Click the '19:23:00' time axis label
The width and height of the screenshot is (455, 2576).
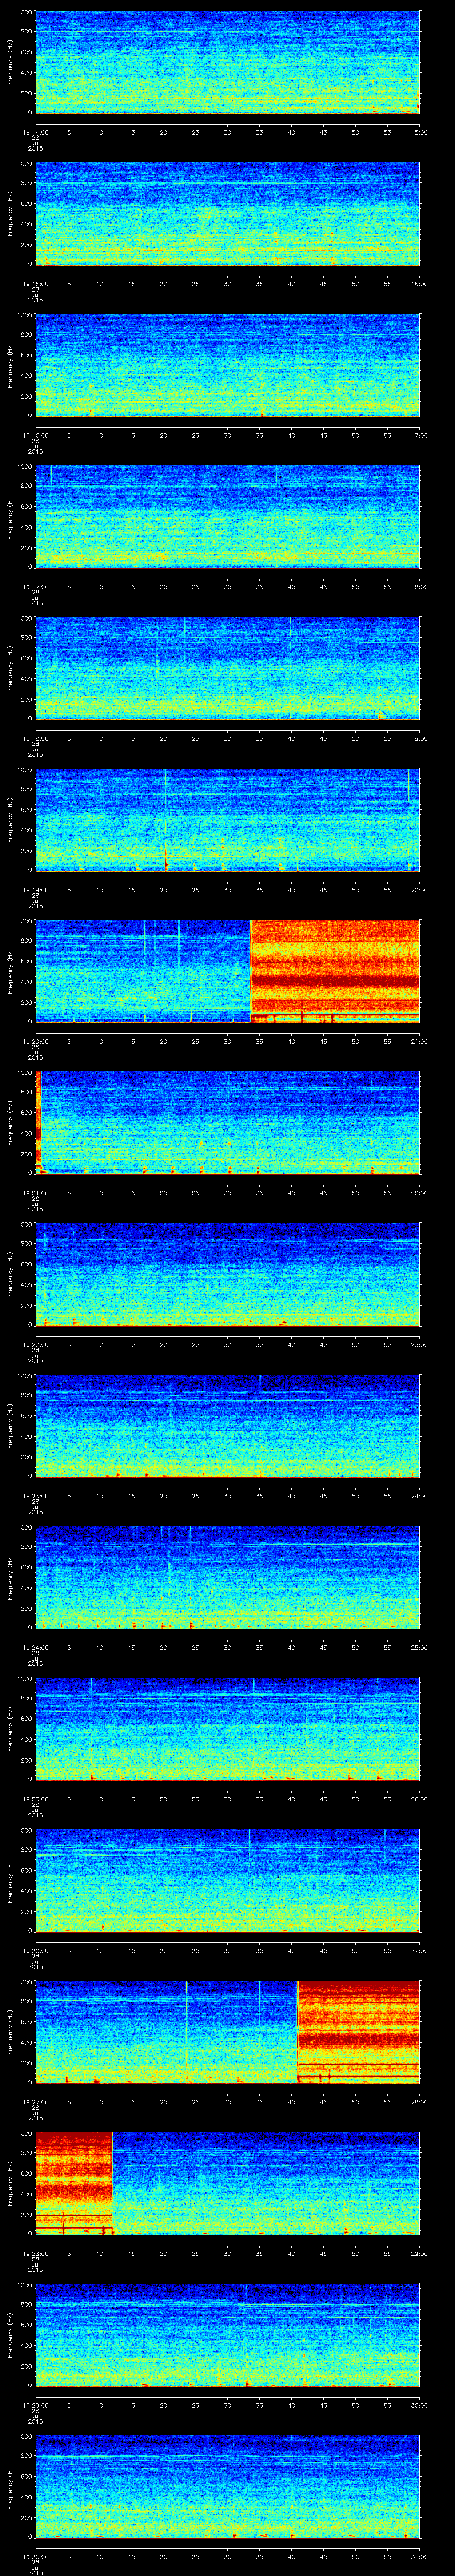[35, 1496]
